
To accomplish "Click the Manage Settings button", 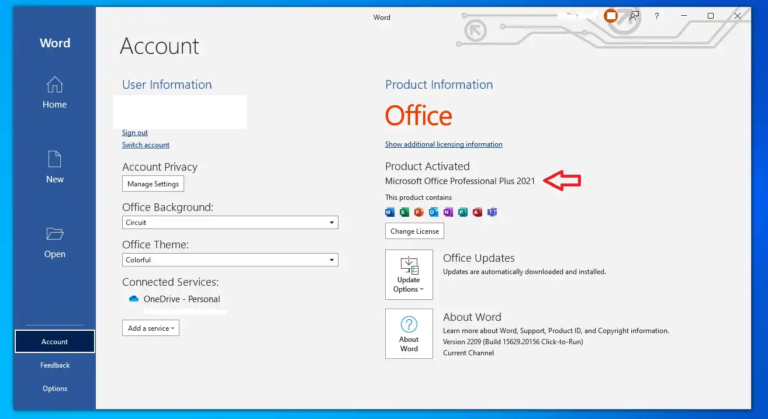I will [153, 184].
